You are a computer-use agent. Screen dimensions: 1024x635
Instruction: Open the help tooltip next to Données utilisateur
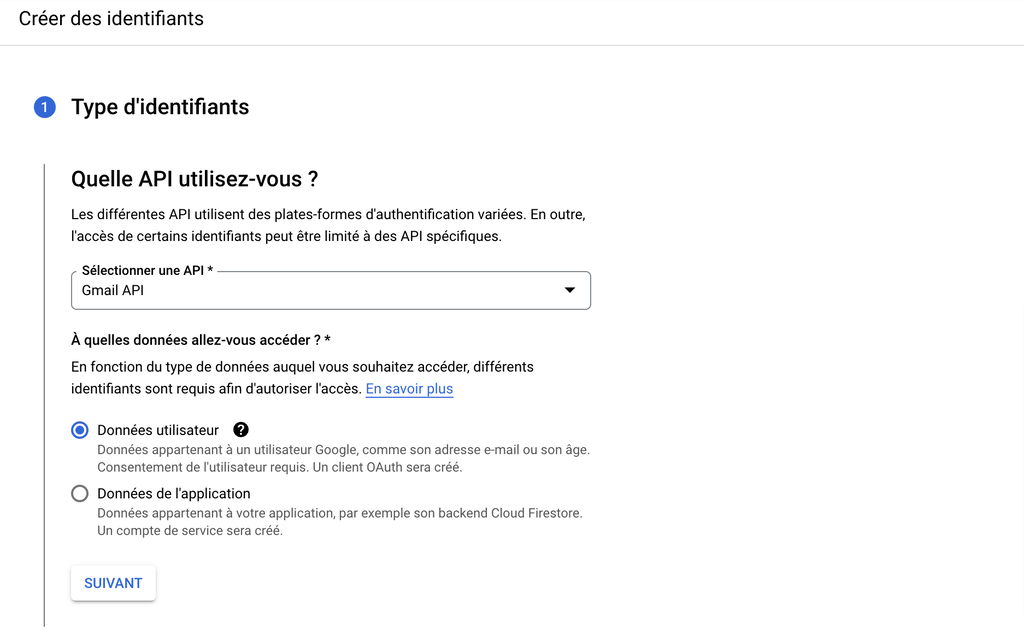(x=241, y=430)
